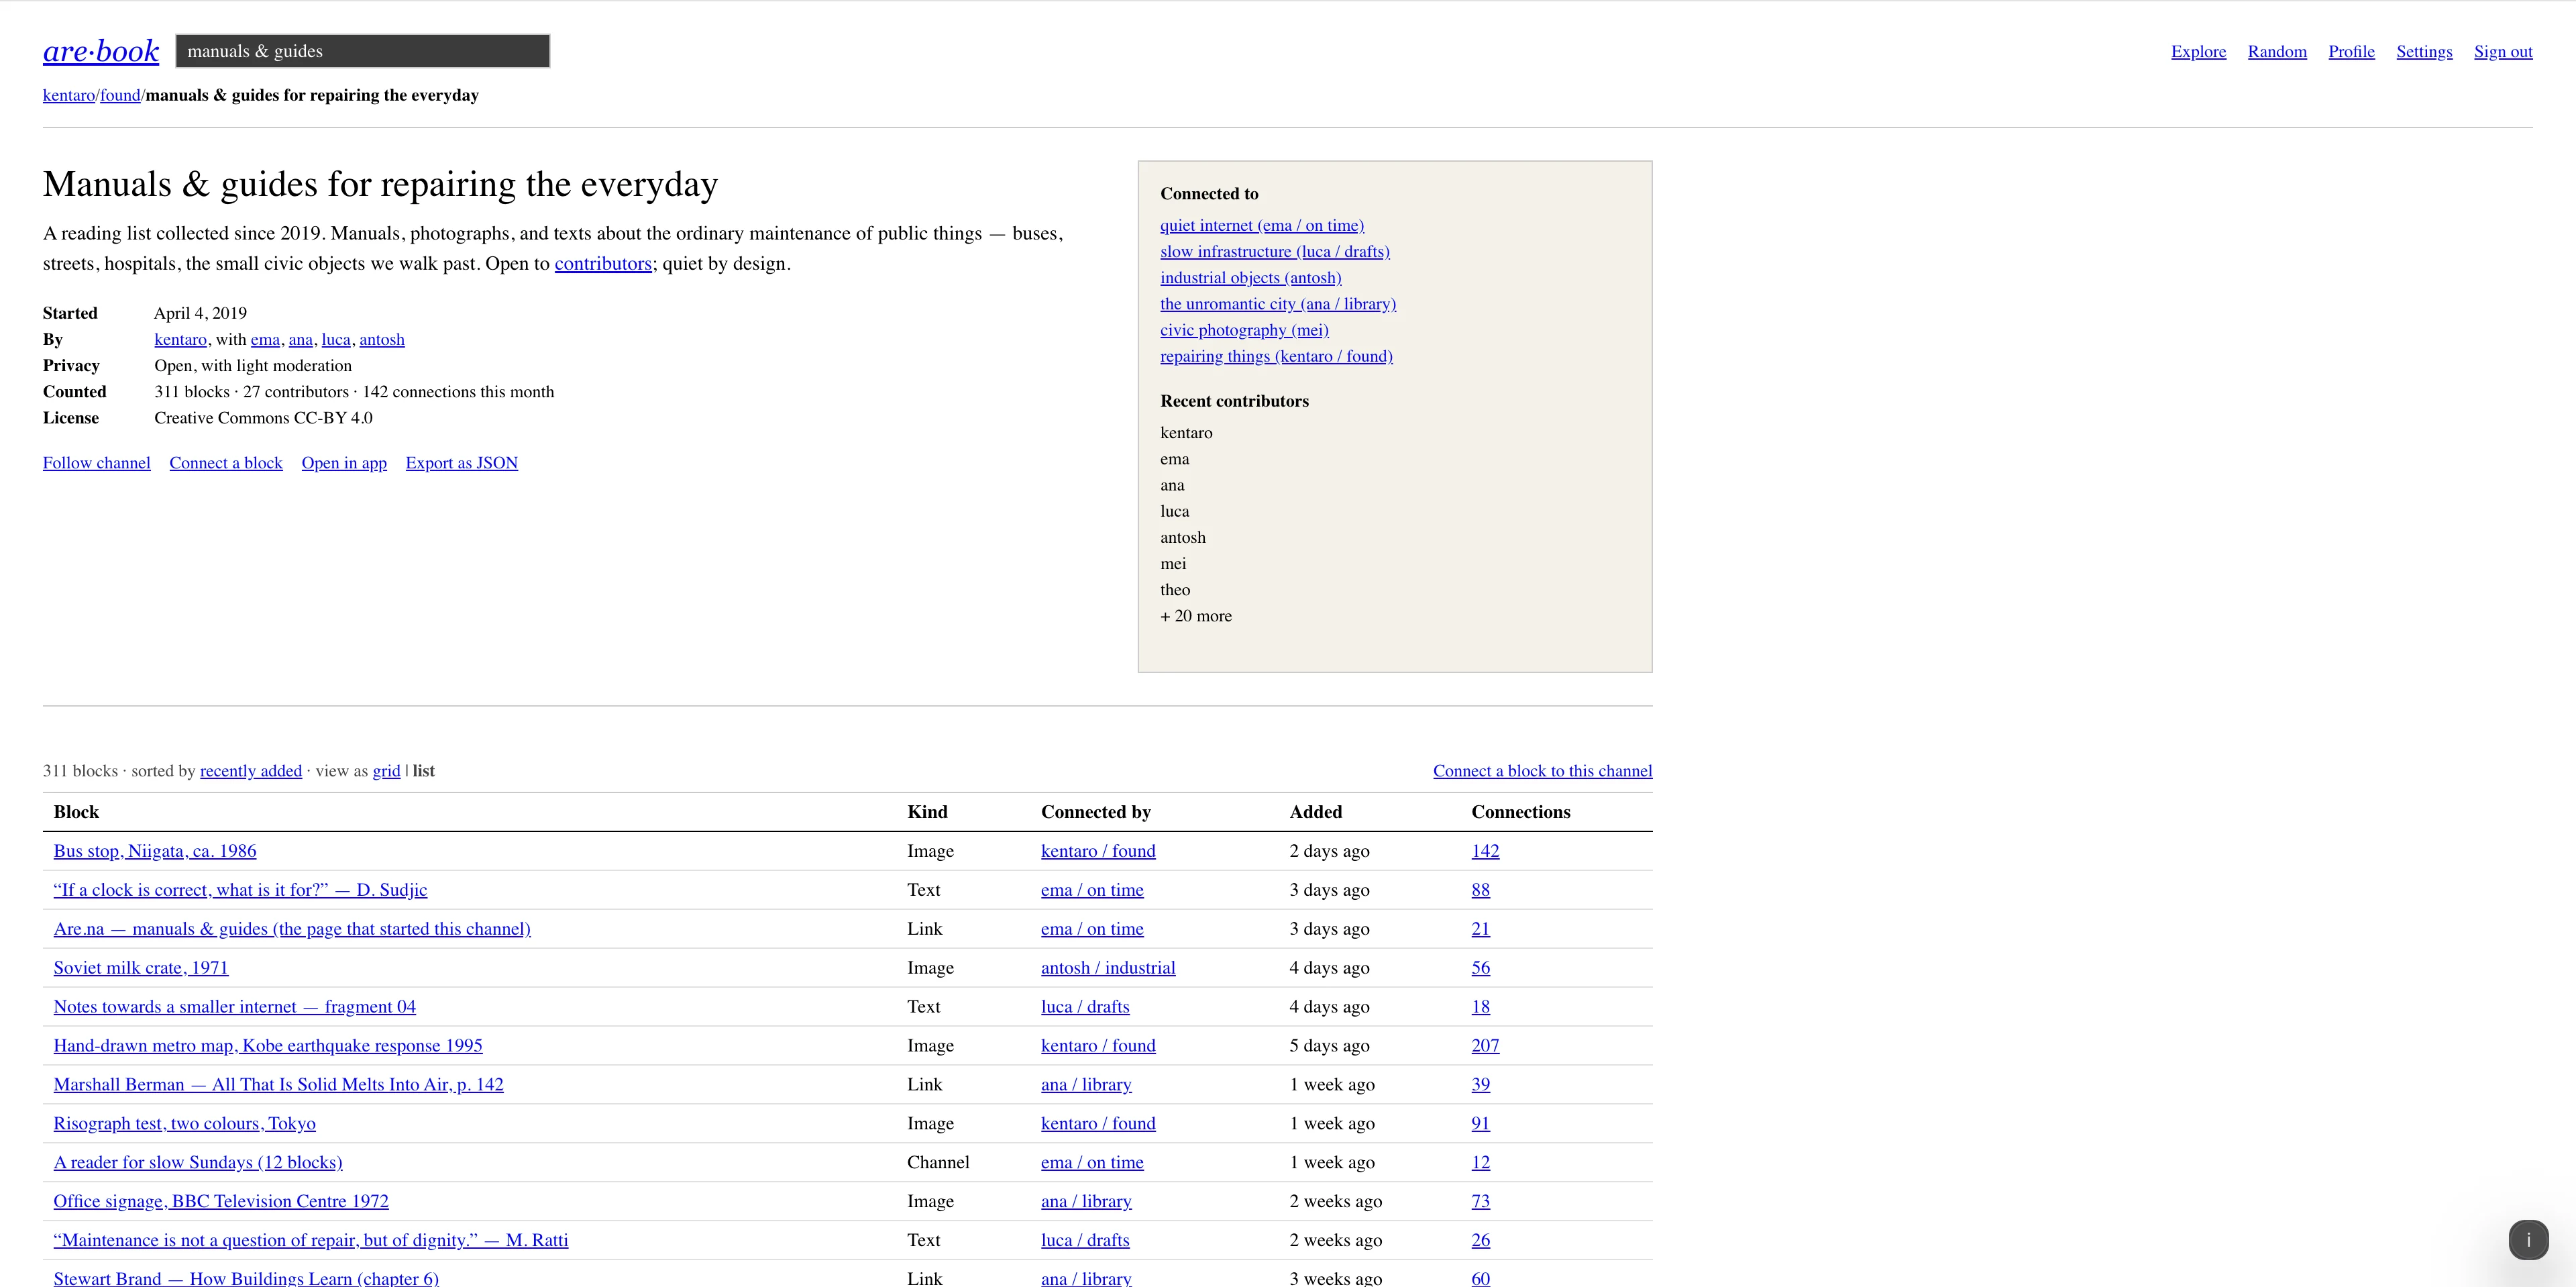The image size is (2576, 1287).
Task: Click the round info icon button
Action: click(2528, 1240)
